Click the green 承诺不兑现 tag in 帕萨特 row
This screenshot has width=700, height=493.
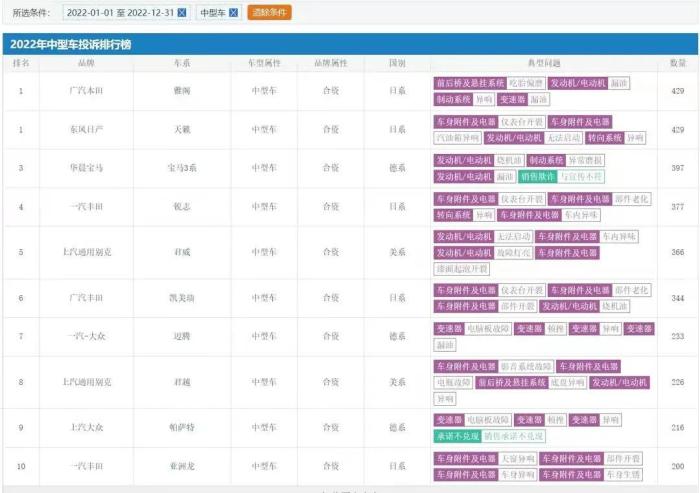tap(458, 436)
